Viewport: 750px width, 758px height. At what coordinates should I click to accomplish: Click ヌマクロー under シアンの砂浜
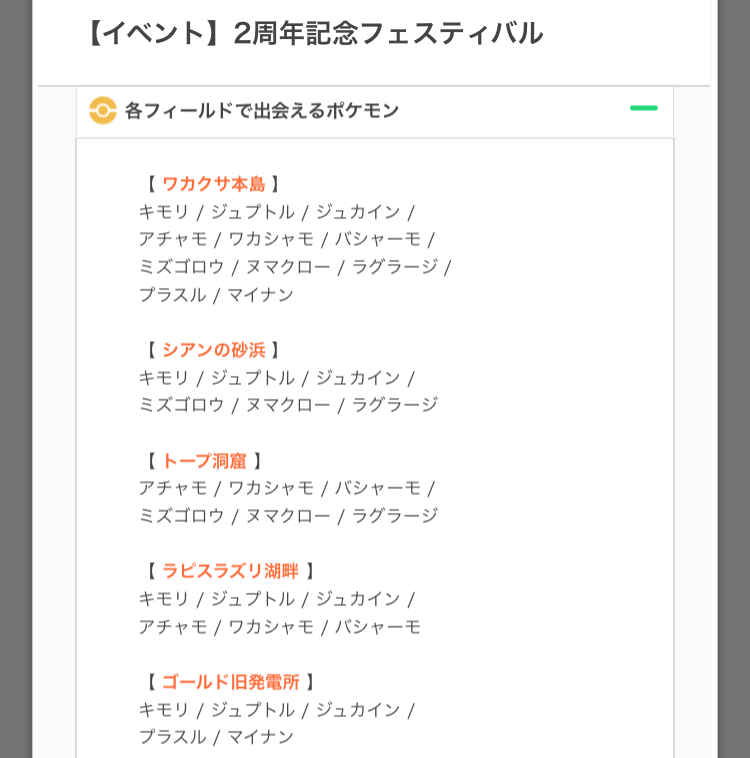click(288, 405)
